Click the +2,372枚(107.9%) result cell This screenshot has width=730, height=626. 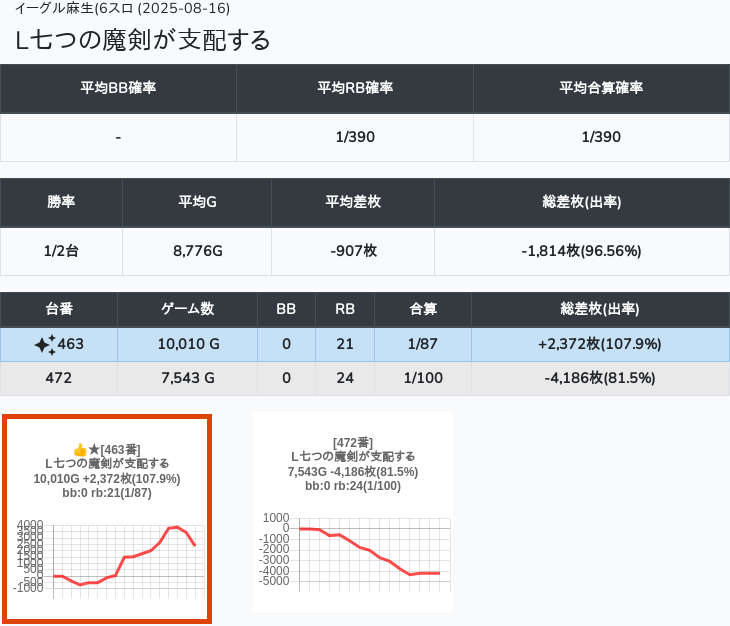600,345
